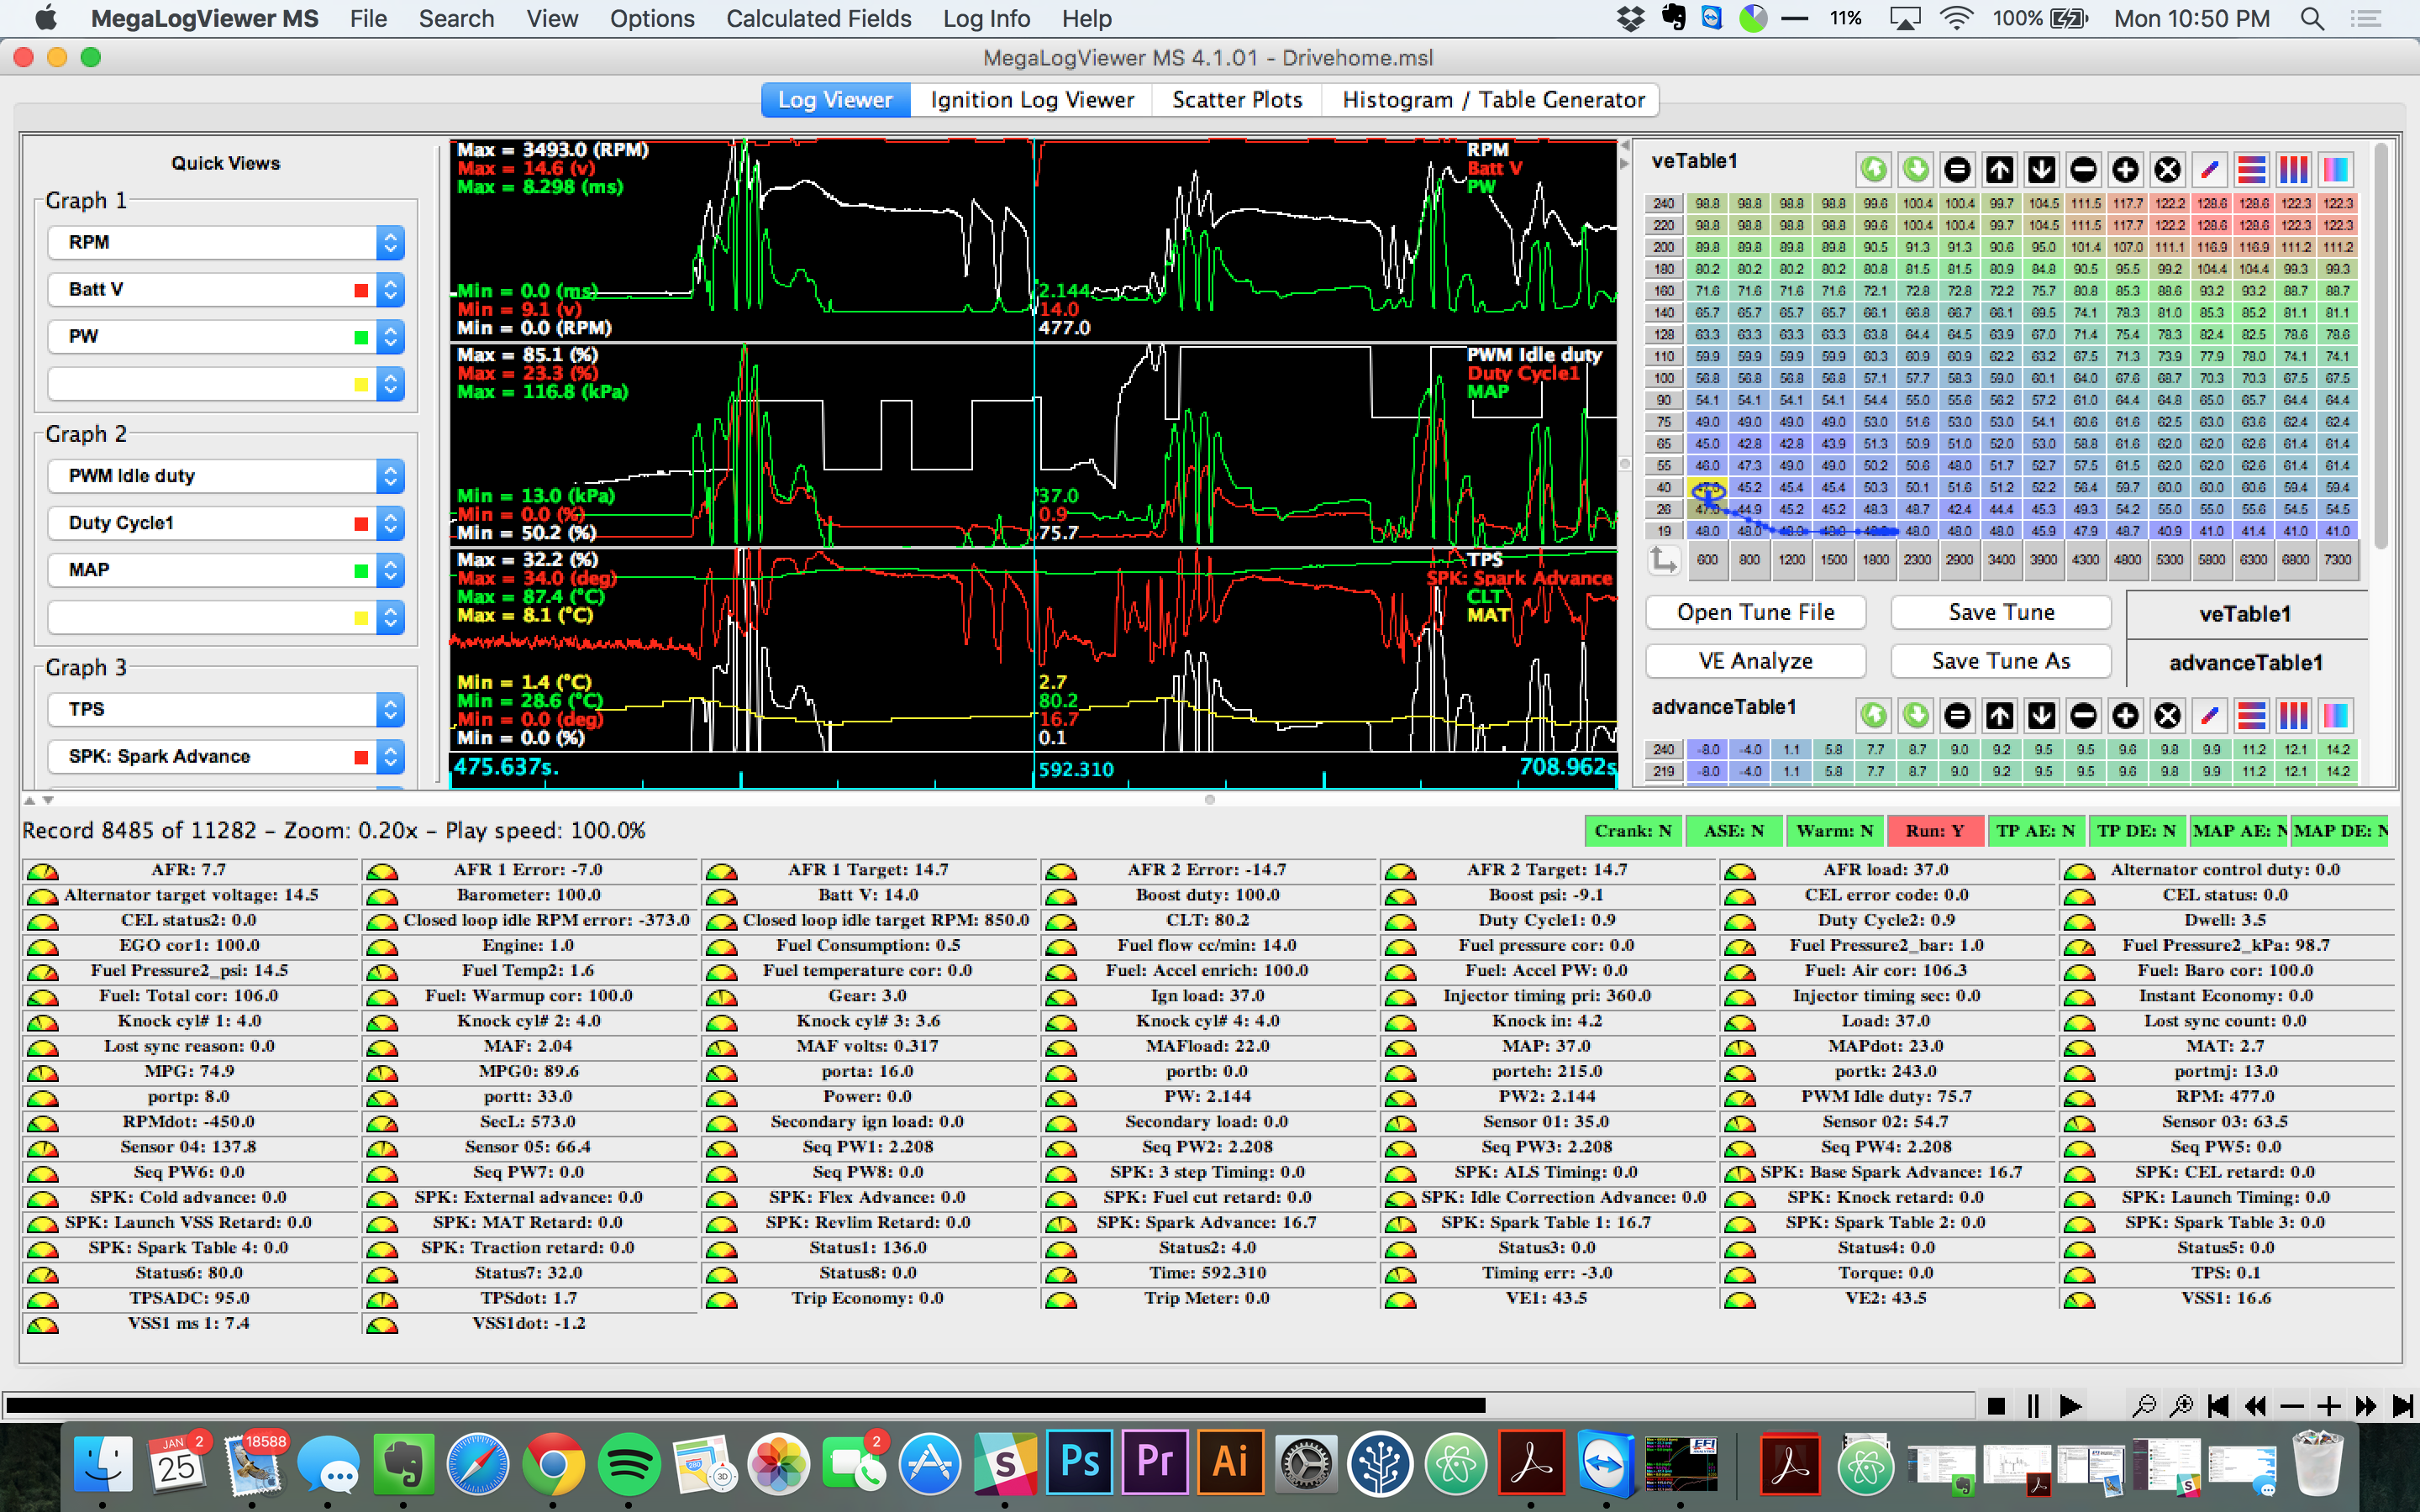Click advanceTable1 green down-arrow icon
This screenshot has height=1512, width=2420.
click(1915, 716)
